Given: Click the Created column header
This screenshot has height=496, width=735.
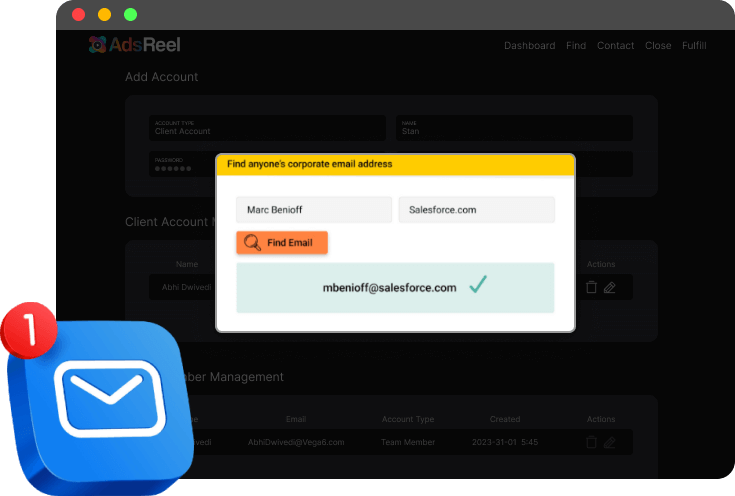Looking at the screenshot, I should click(505, 419).
